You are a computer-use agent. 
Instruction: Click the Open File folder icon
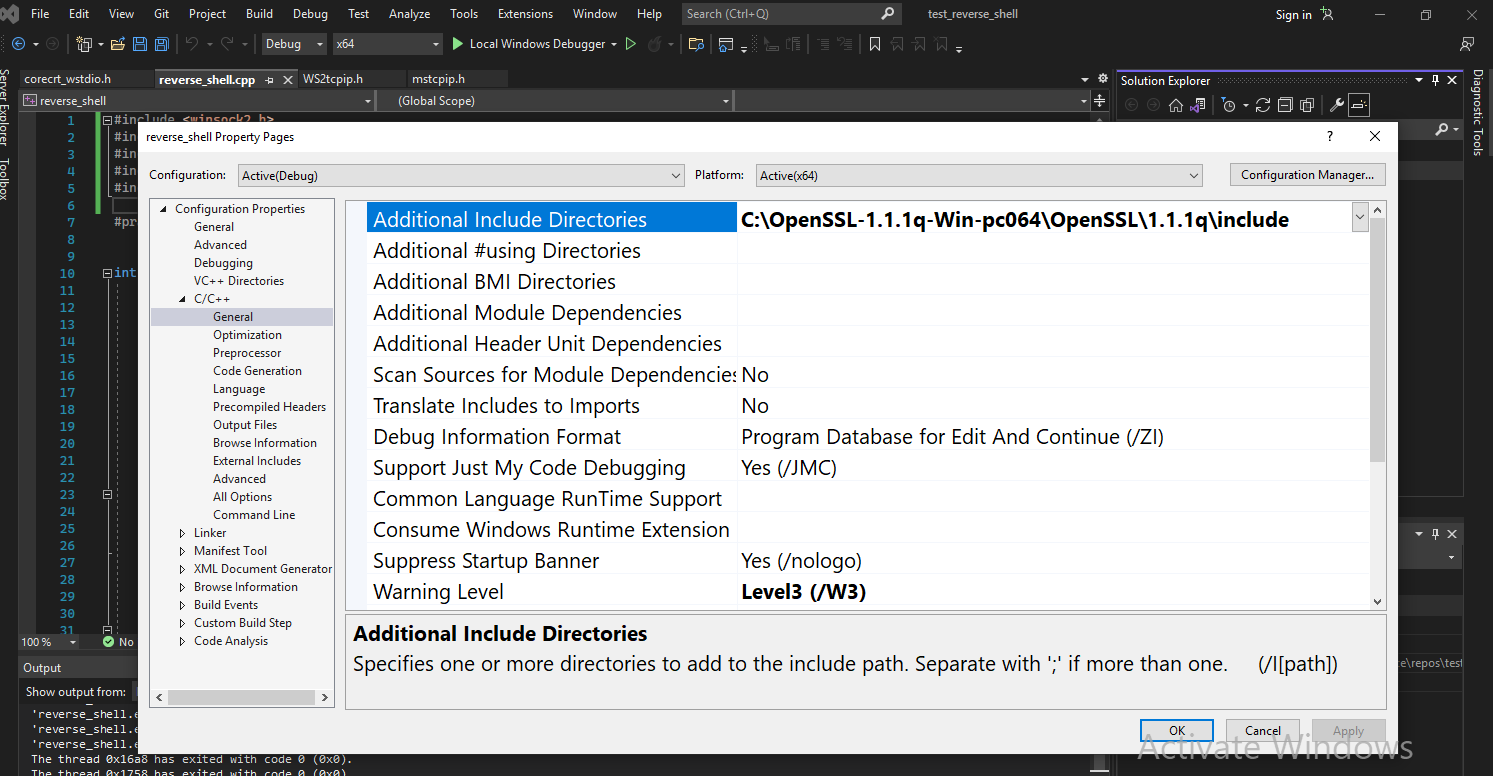tap(118, 44)
